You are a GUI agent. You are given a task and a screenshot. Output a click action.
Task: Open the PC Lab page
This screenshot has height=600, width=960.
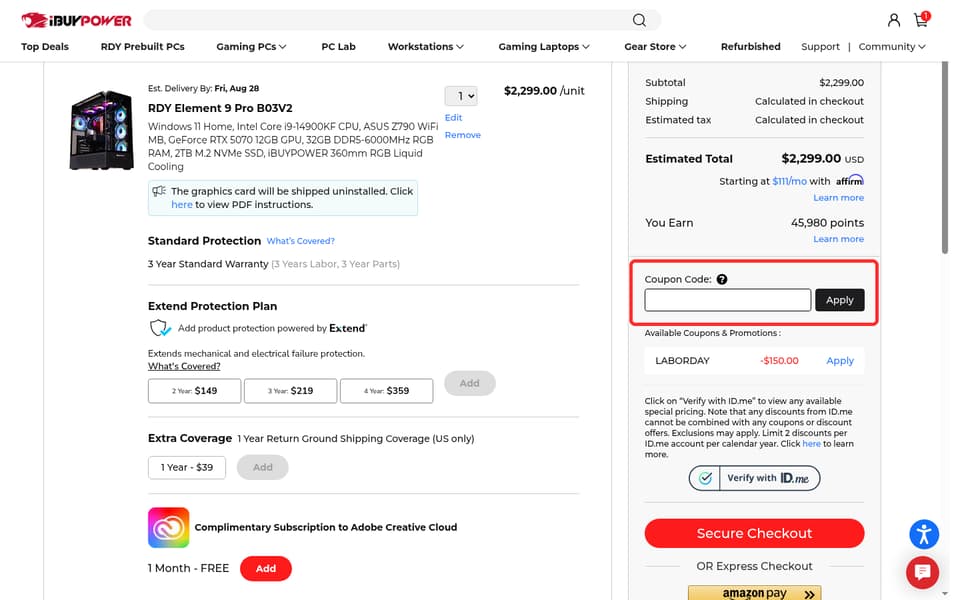339,47
